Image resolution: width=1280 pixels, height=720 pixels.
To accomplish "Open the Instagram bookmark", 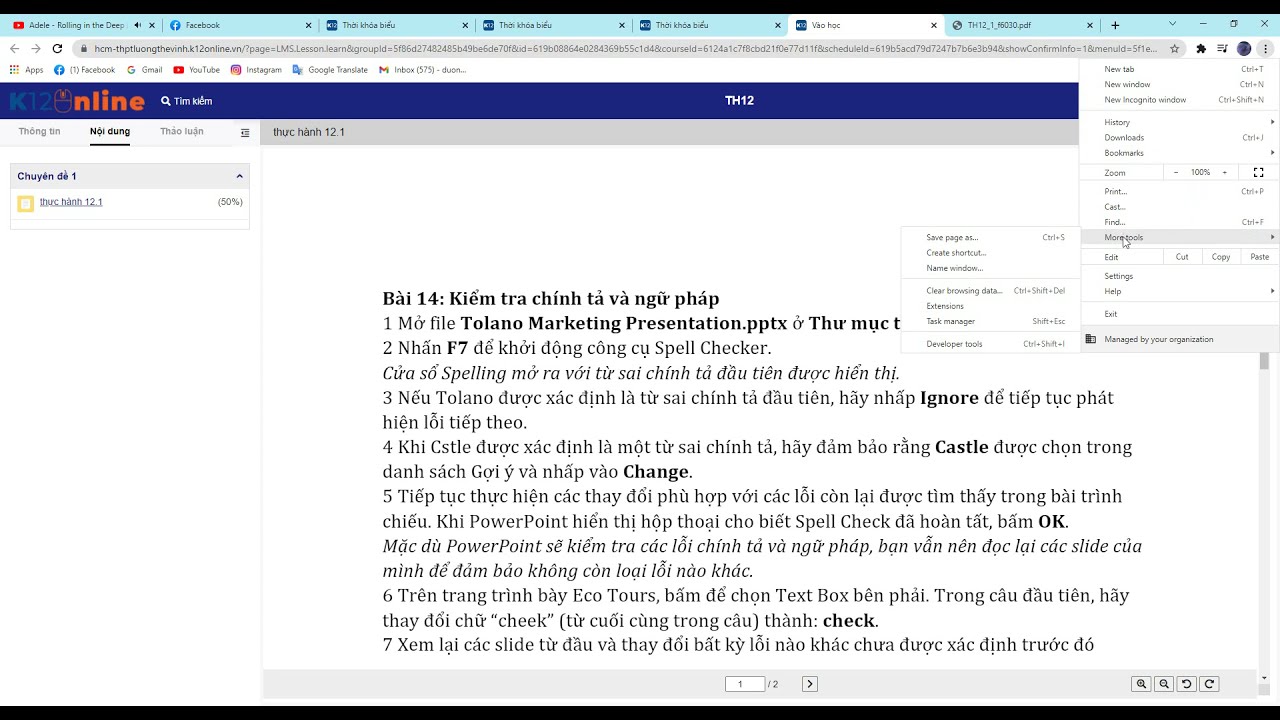I will (x=256, y=70).
